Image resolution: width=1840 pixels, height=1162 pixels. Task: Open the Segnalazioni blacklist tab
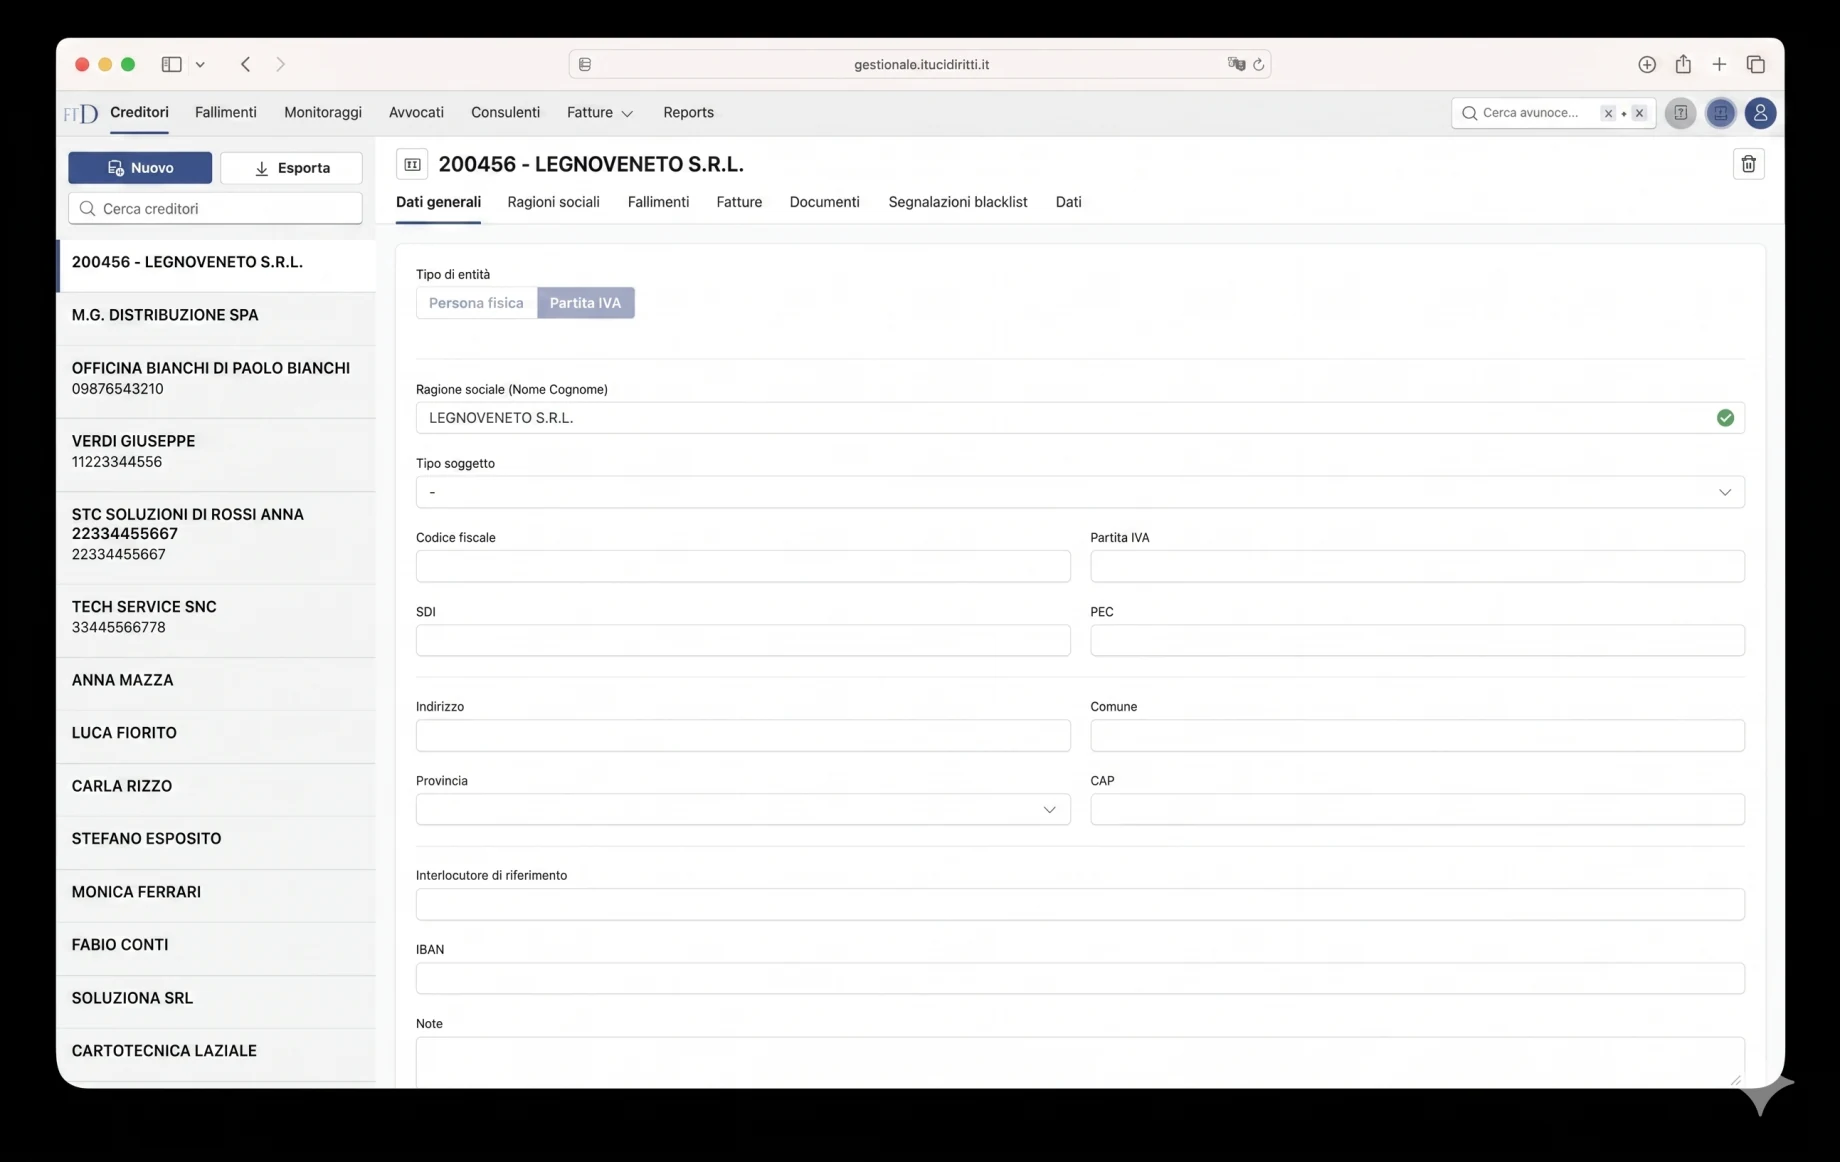coord(957,202)
